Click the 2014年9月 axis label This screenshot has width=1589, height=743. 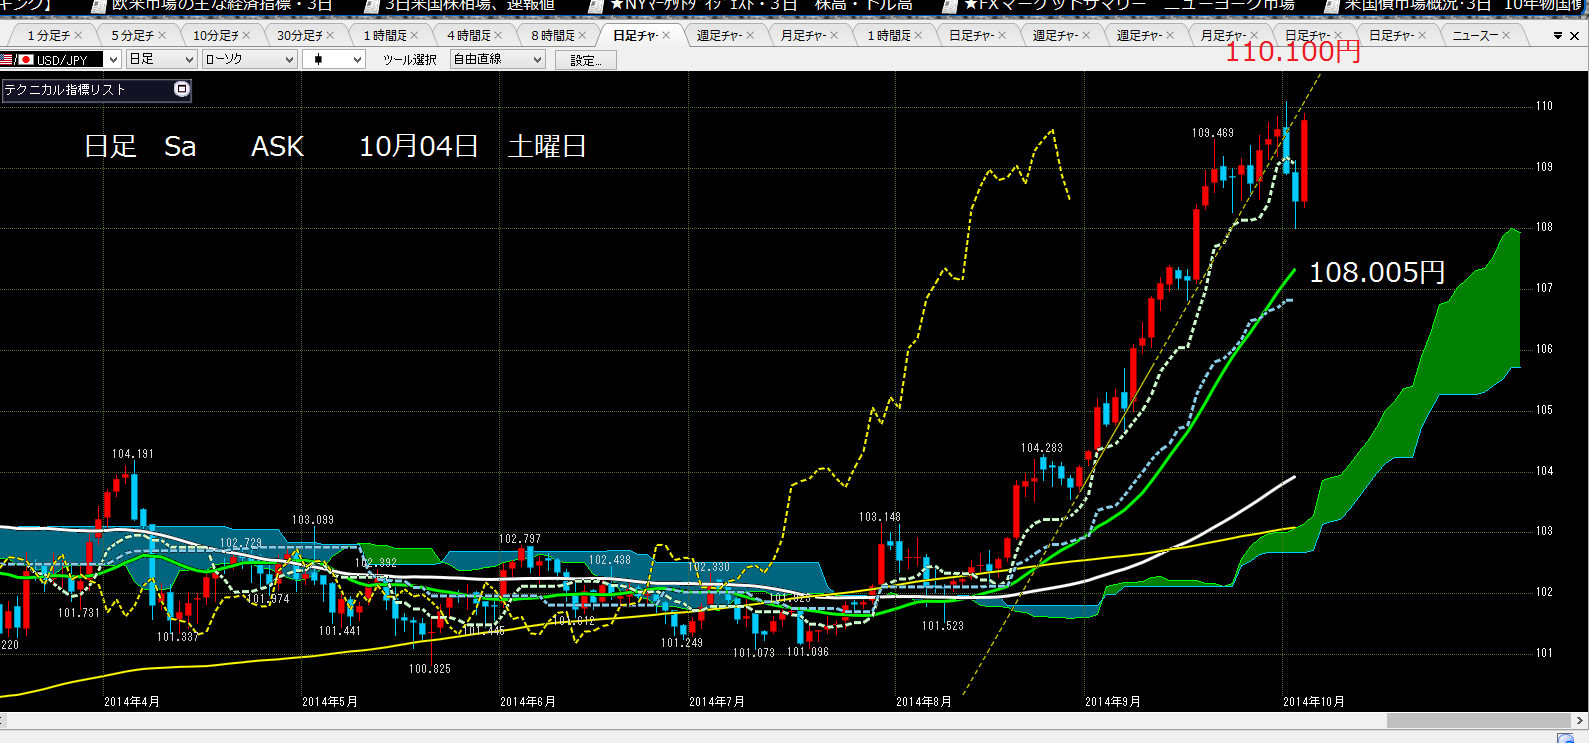1113,702
